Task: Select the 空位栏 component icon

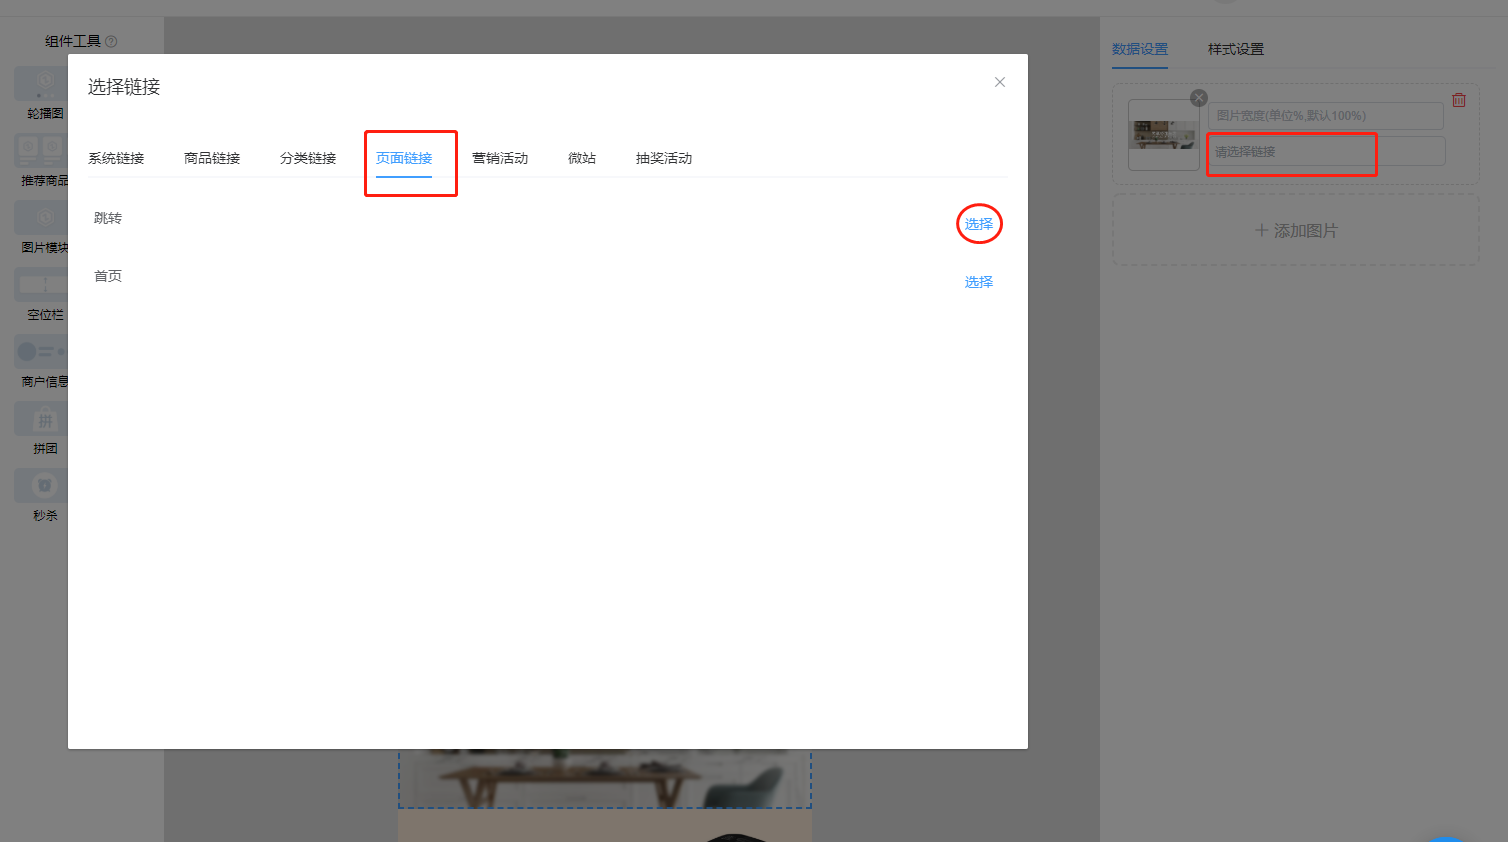Action: (42, 284)
